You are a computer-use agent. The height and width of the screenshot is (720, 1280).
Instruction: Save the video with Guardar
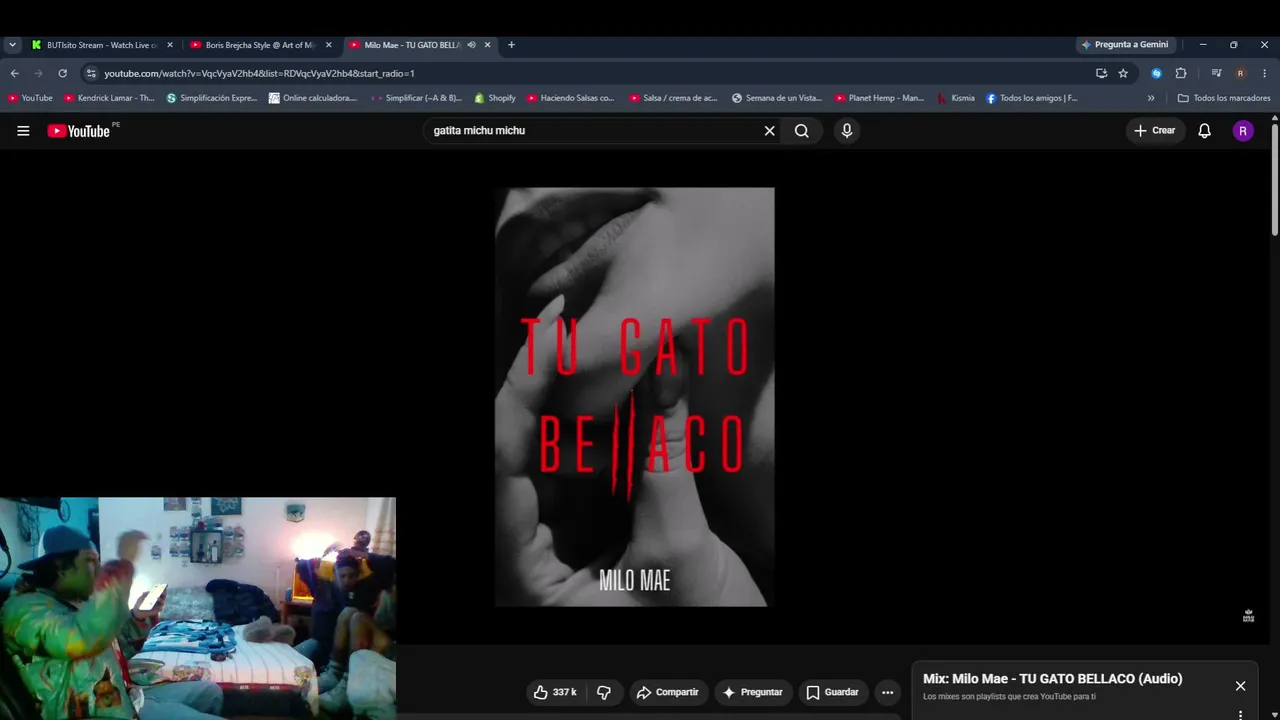pos(833,692)
